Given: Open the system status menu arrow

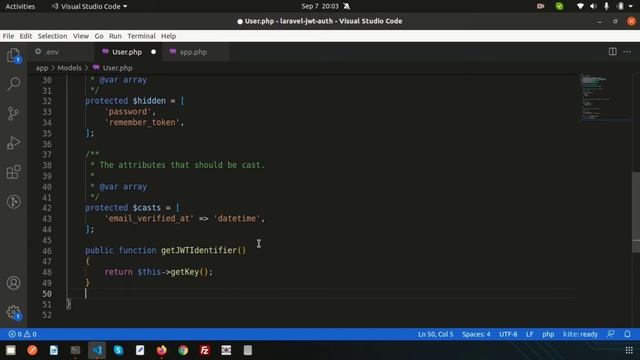Looking at the screenshot, I should click(631, 6).
